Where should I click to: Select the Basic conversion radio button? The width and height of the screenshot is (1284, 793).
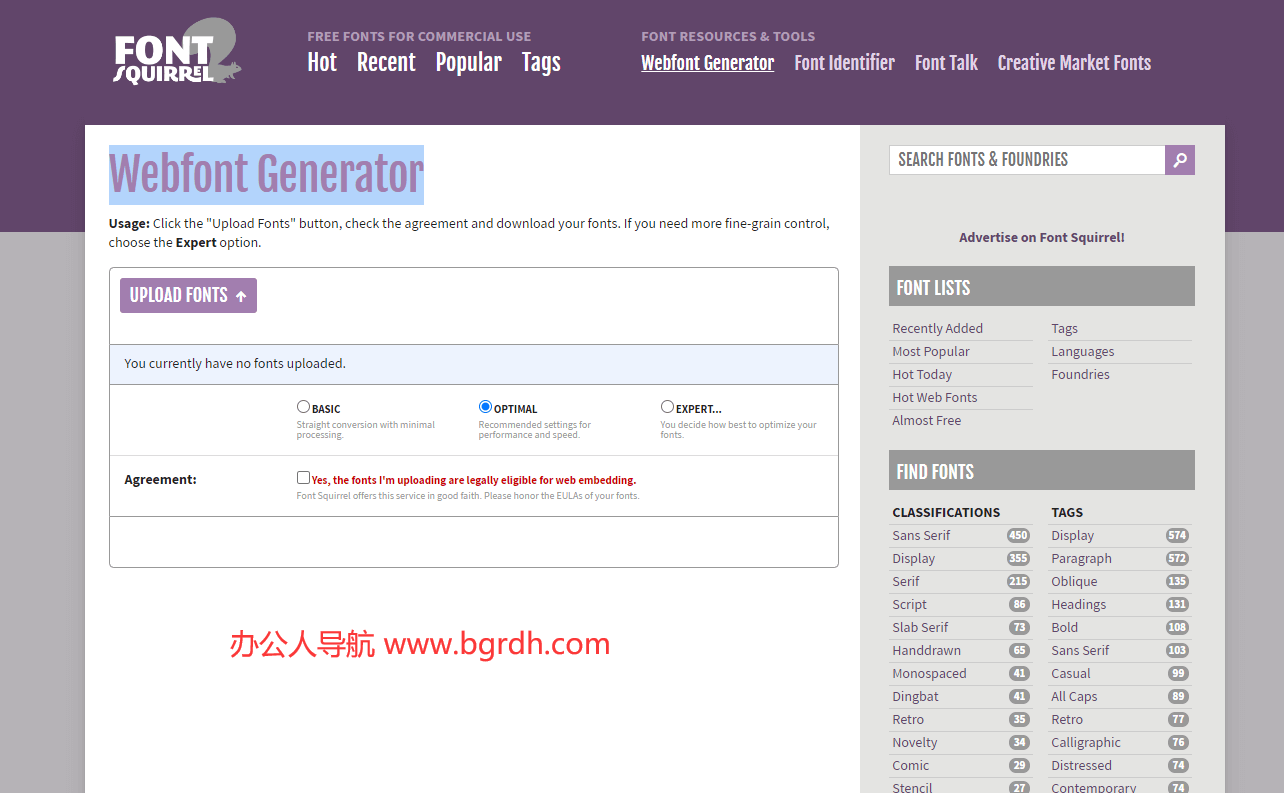pyautogui.click(x=303, y=407)
